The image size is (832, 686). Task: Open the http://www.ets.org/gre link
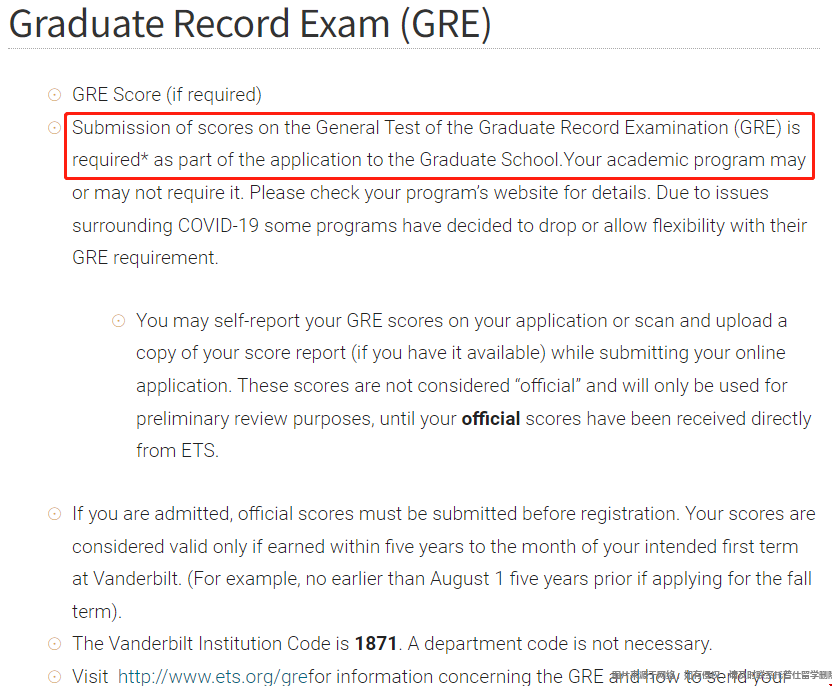(213, 676)
